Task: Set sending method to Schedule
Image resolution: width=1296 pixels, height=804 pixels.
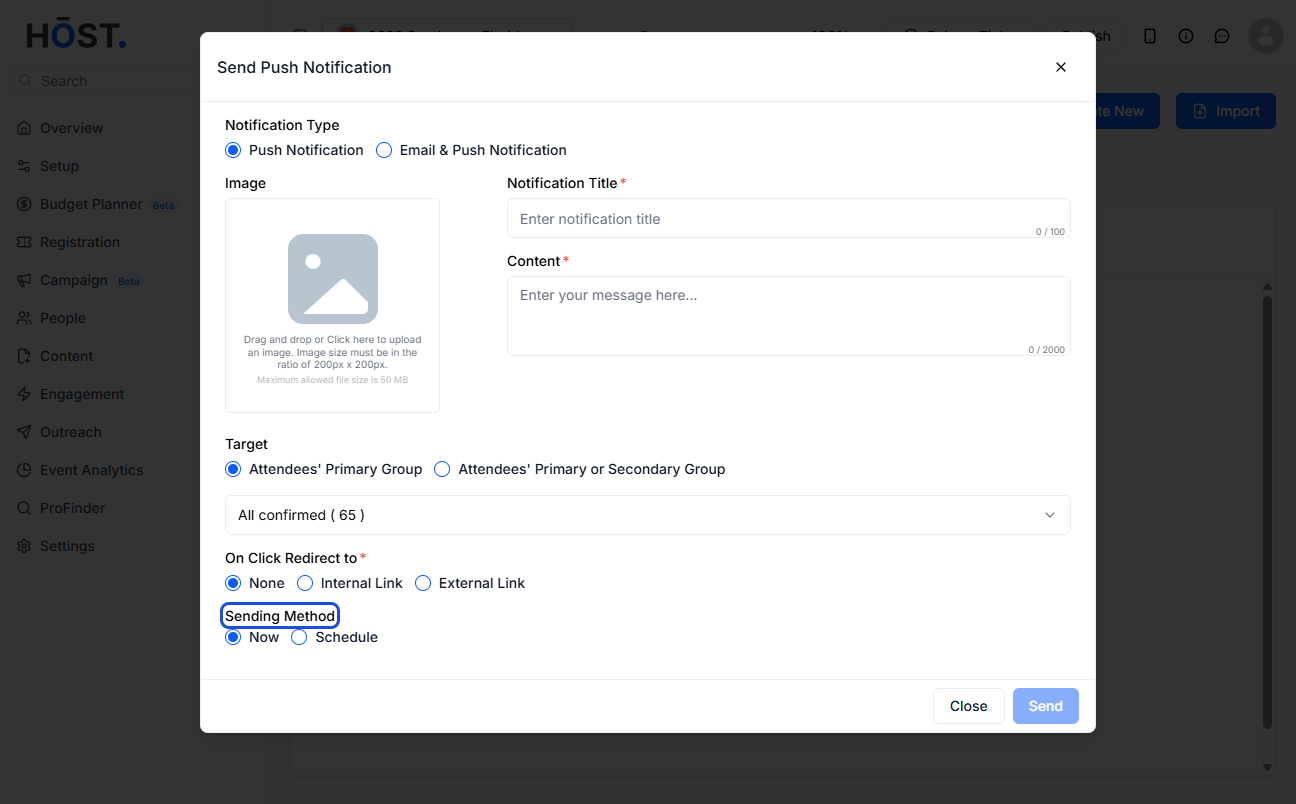Action: tap(299, 637)
